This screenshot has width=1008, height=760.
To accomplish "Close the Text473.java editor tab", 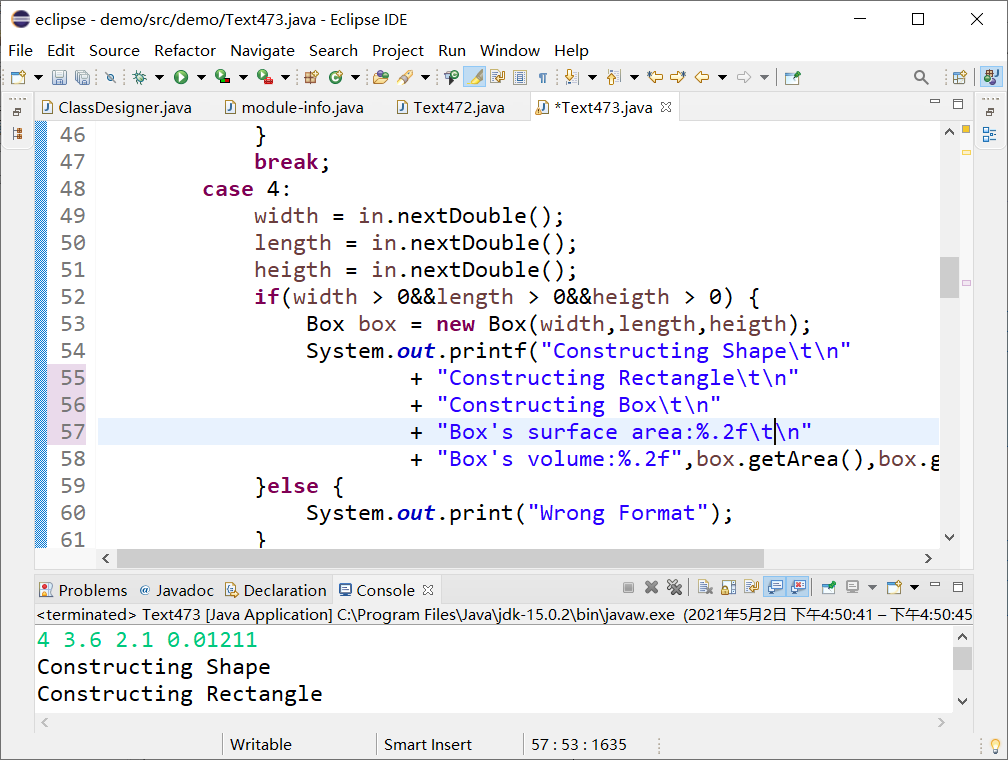I will tap(666, 106).
